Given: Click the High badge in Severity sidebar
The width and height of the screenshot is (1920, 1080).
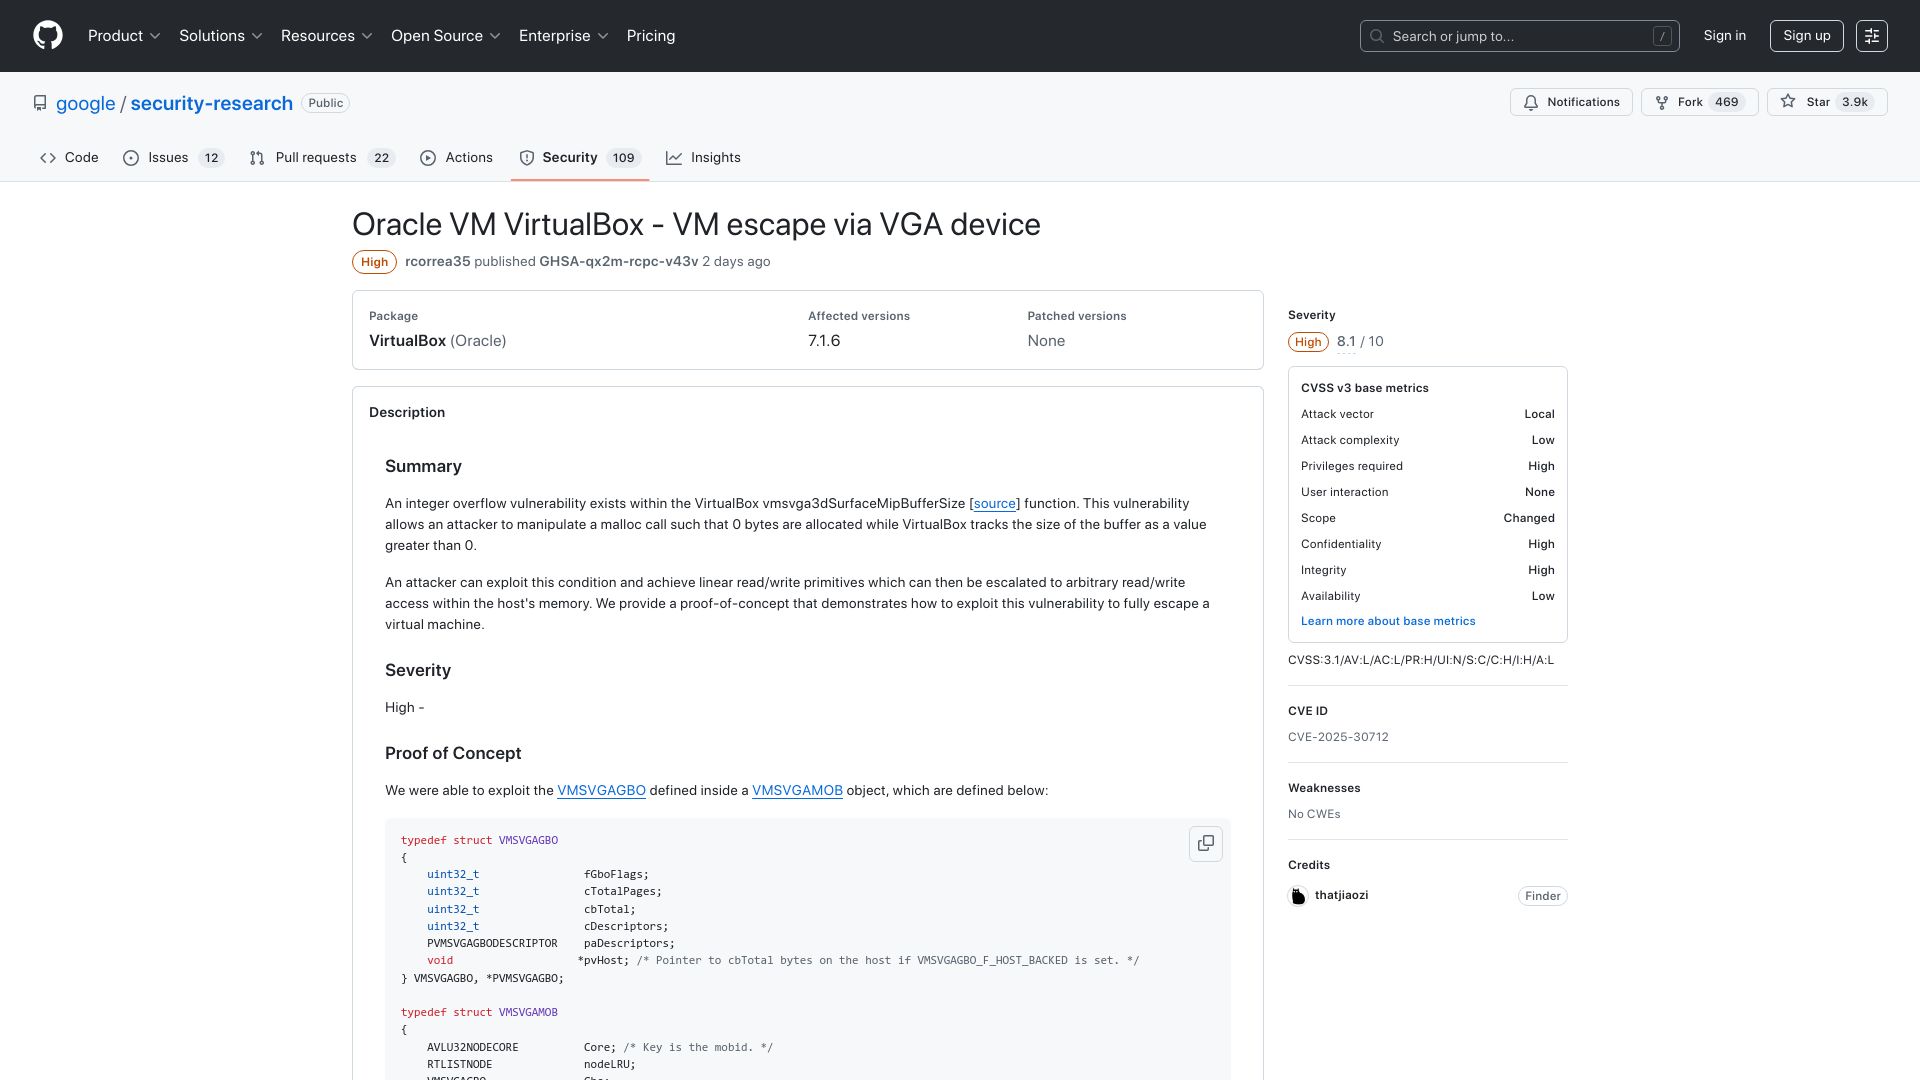Looking at the screenshot, I should [x=1308, y=342].
